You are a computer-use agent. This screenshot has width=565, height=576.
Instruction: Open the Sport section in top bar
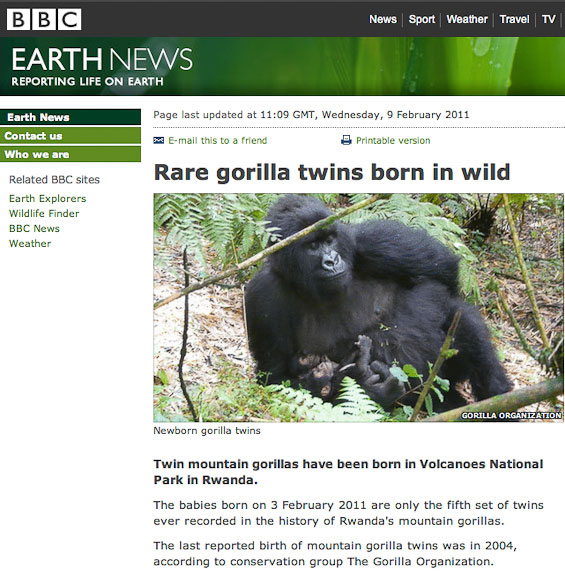point(422,19)
